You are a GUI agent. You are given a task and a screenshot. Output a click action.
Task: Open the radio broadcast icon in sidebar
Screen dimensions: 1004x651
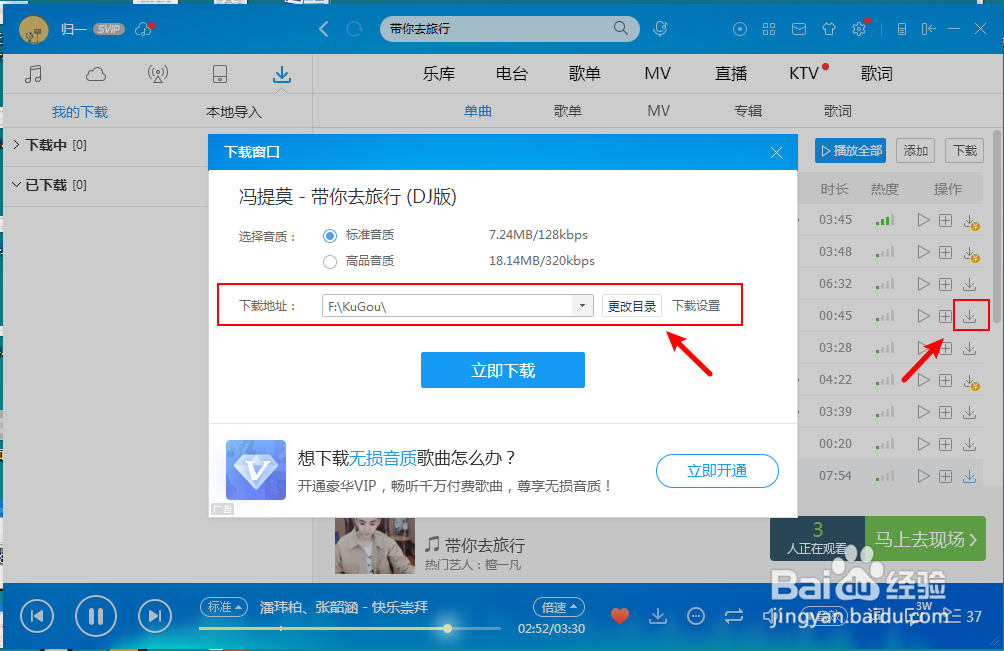(157, 73)
